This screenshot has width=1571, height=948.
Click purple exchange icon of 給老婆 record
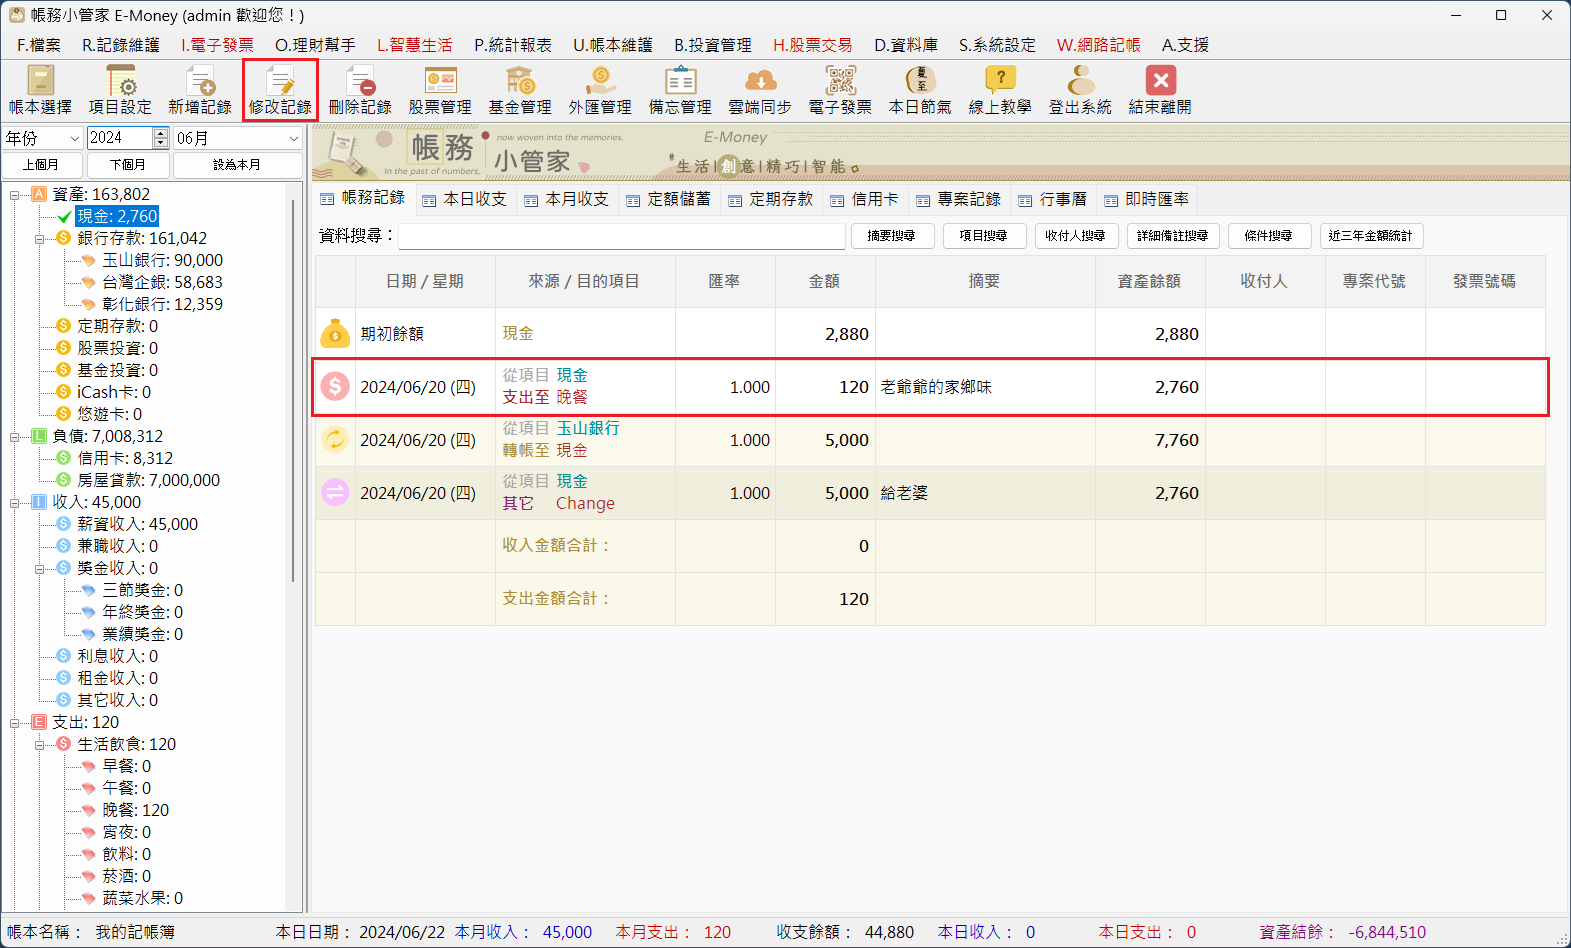pyautogui.click(x=335, y=492)
